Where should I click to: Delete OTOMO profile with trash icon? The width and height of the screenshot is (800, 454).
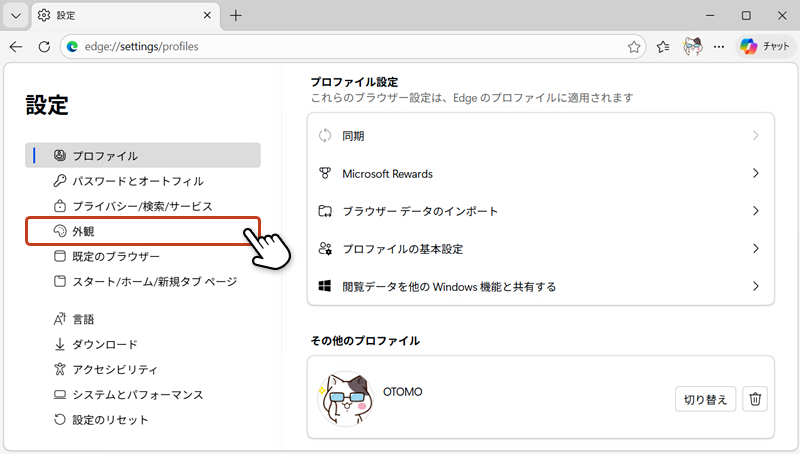756,399
